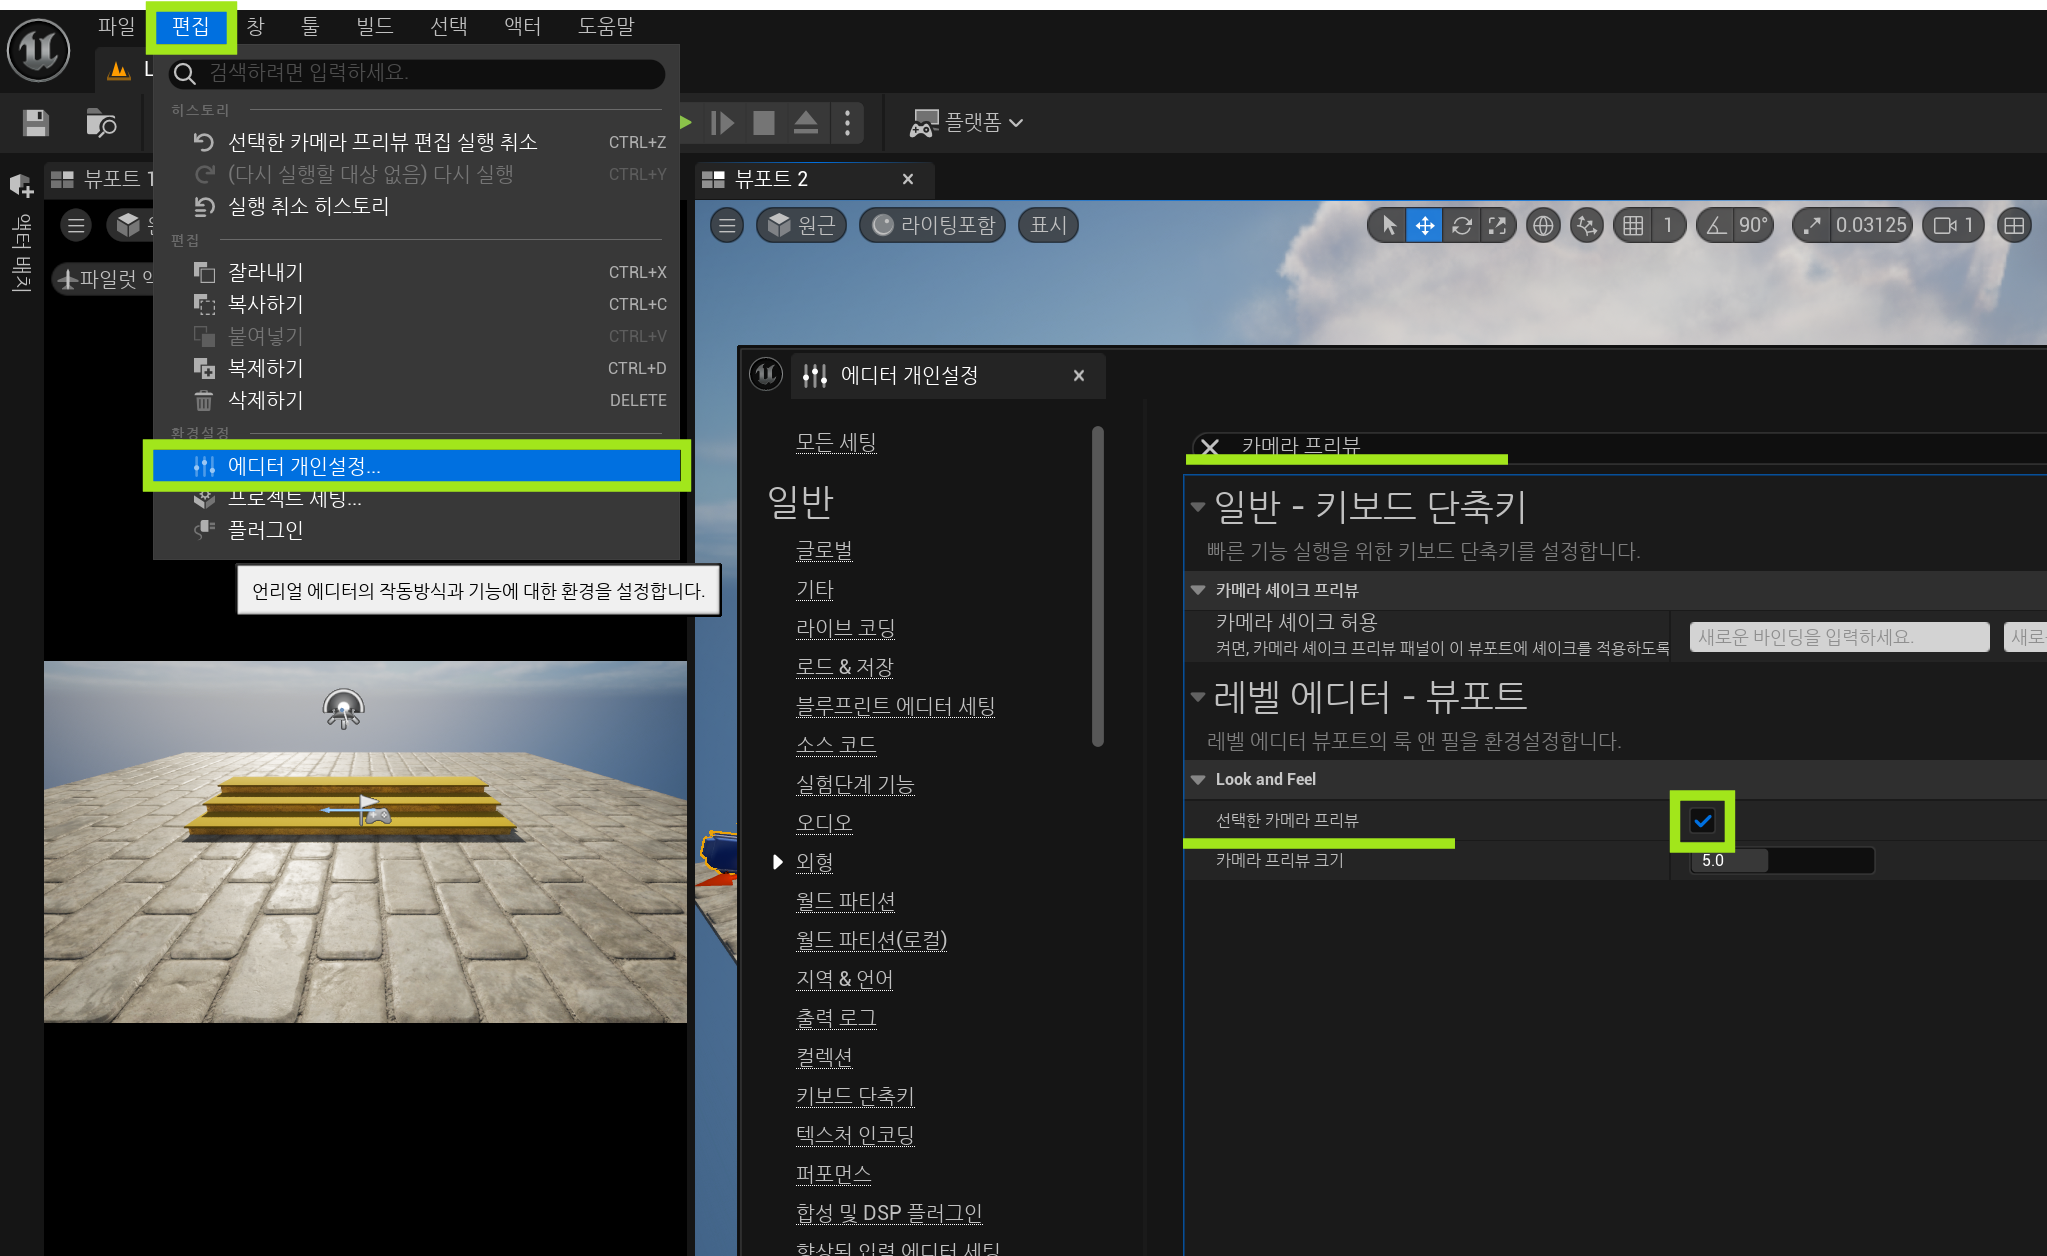
Task: Open the 플랫폼 dropdown
Action: coord(966,123)
